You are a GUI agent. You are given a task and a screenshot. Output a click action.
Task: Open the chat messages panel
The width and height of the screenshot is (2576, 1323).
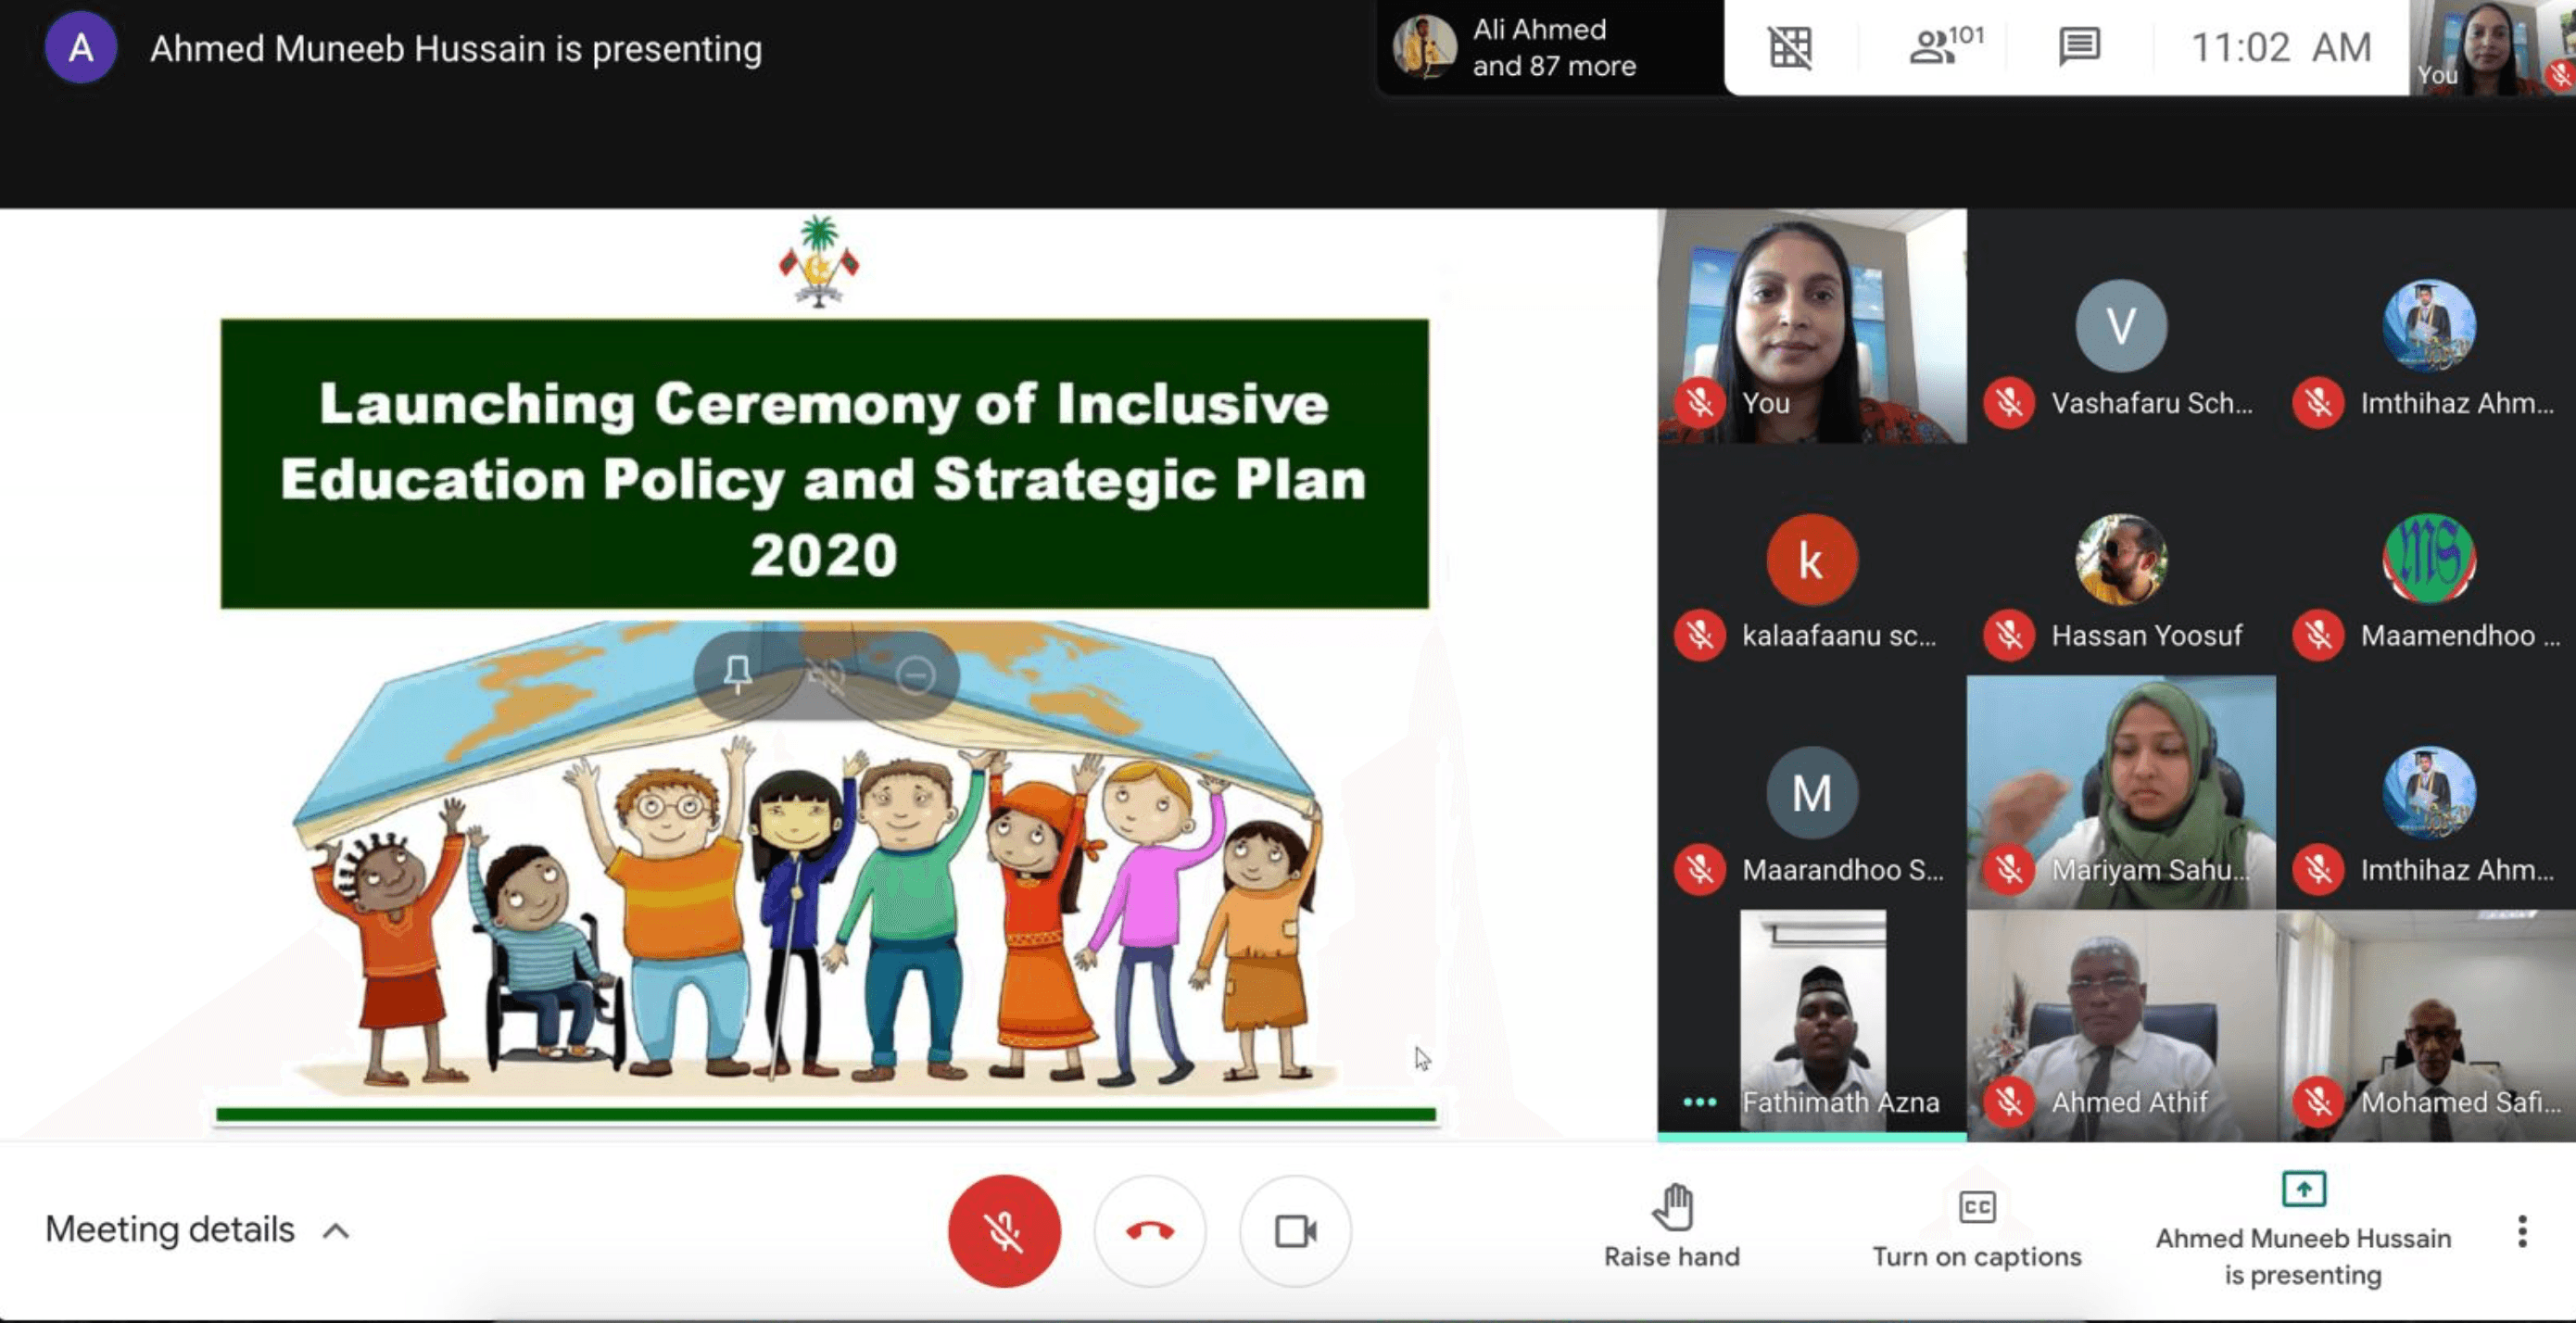[2078, 47]
